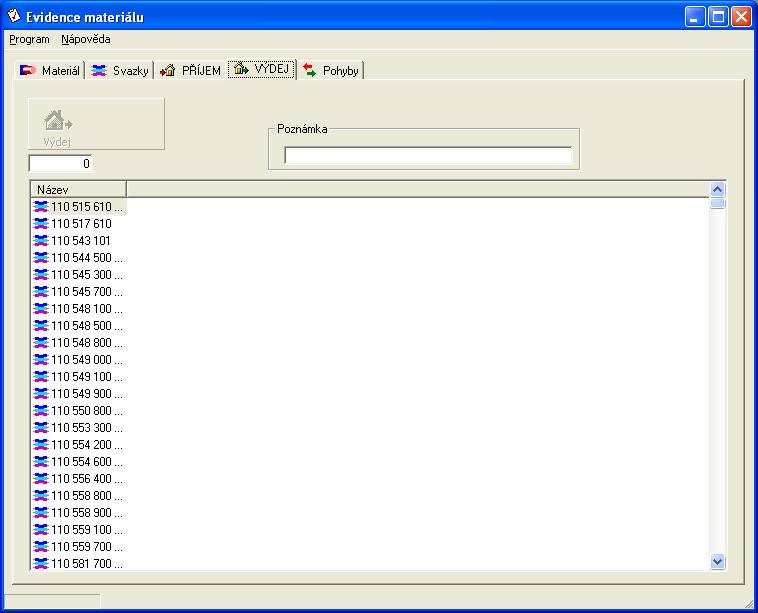Screen dimensions: 758x613
Task: Select row text 110 559 100
Action: [87, 530]
